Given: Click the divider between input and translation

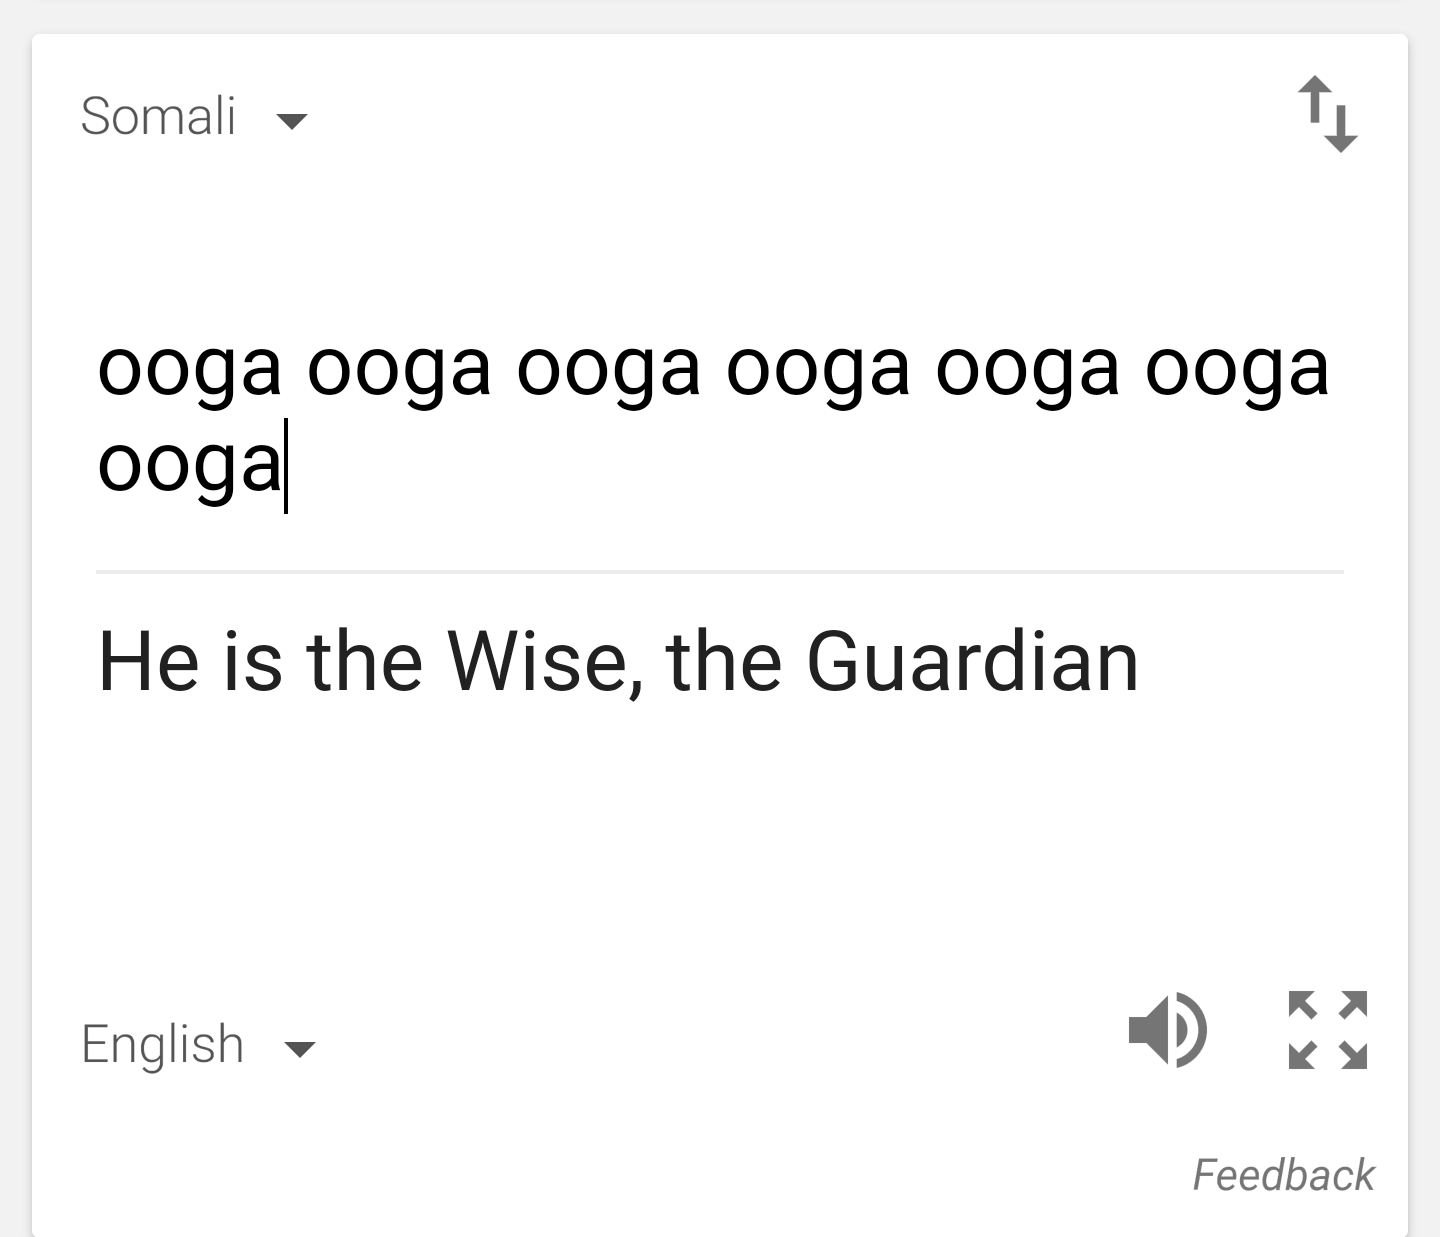Looking at the screenshot, I should (720, 572).
